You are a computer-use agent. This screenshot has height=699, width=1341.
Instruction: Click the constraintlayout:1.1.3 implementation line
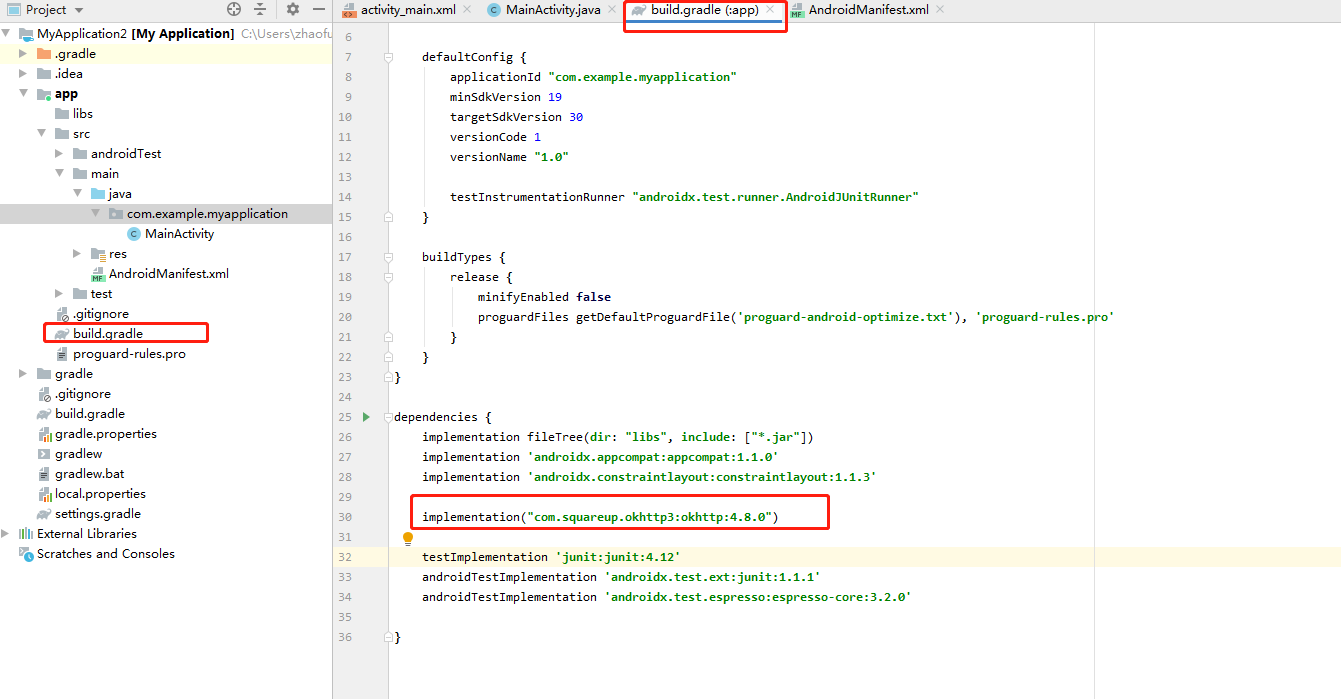pyautogui.click(x=649, y=477)
